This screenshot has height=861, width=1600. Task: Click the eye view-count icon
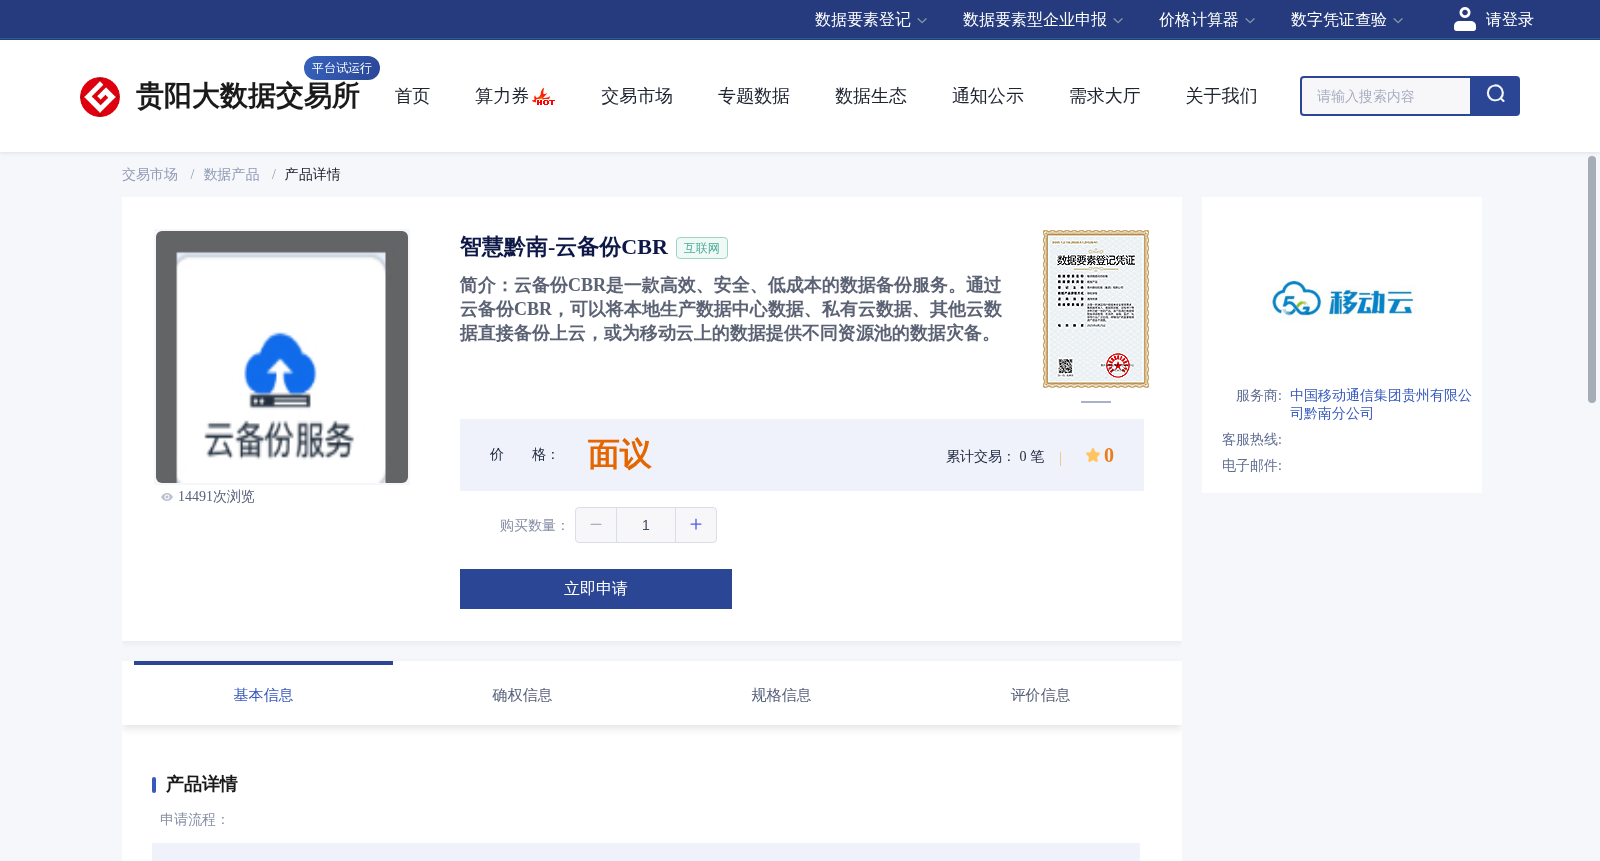(x=167, y=497)
